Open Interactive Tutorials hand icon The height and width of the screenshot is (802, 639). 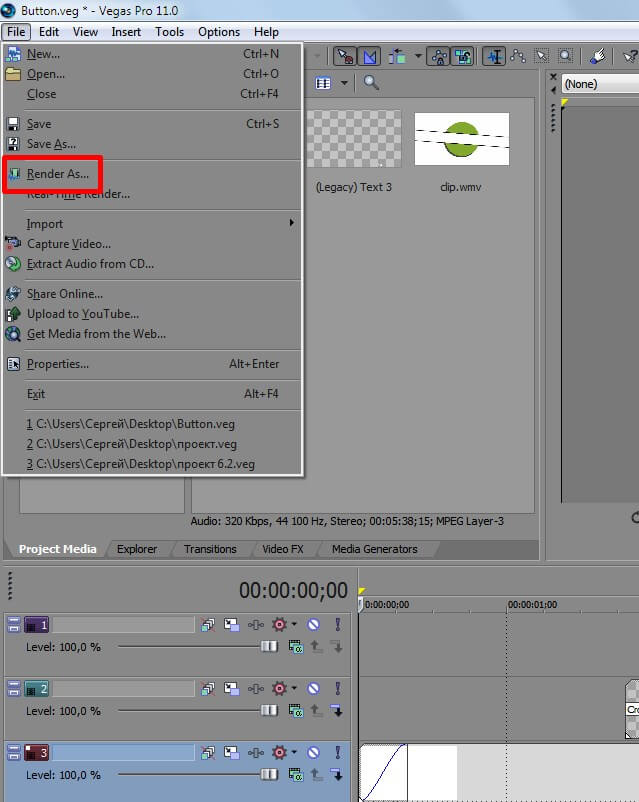[x=597, y=56]
